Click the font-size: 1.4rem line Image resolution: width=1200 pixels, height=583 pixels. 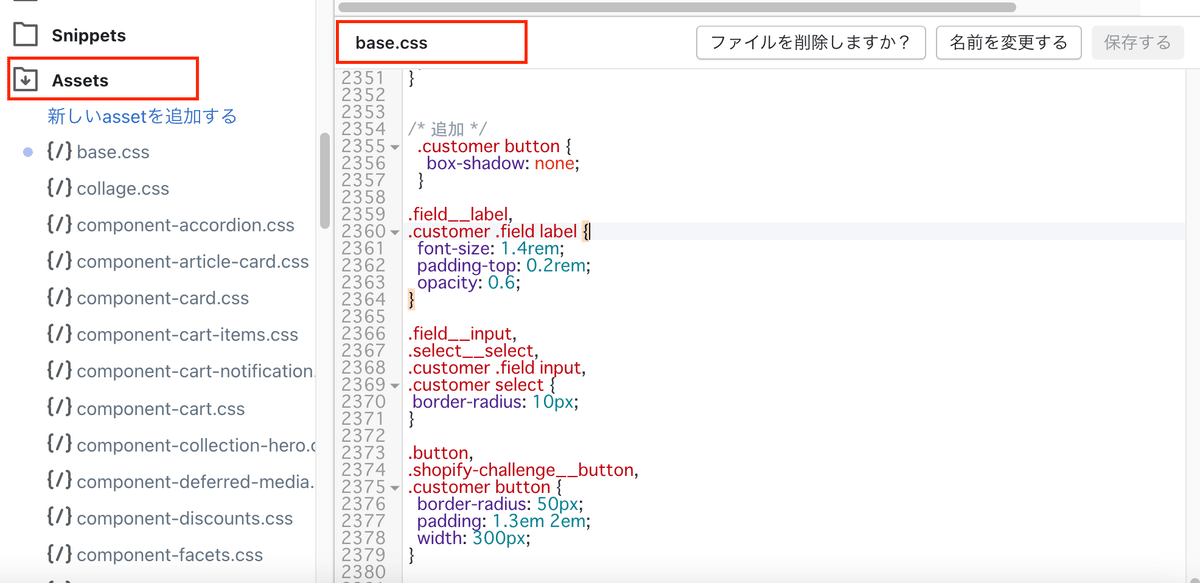(490, 248)
